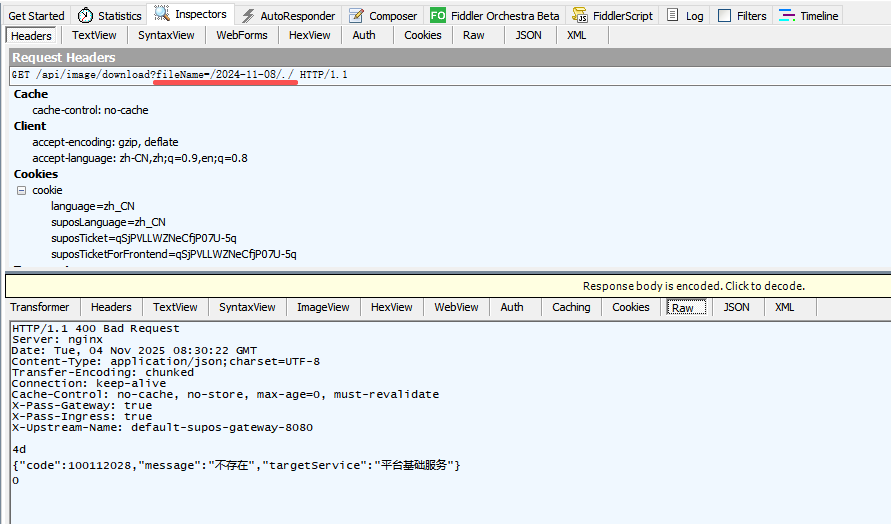This screenshot has width=891, height=524.
Task: Click the Composer pencil icon
Action: pyautogui.click(x=357, y=16)
